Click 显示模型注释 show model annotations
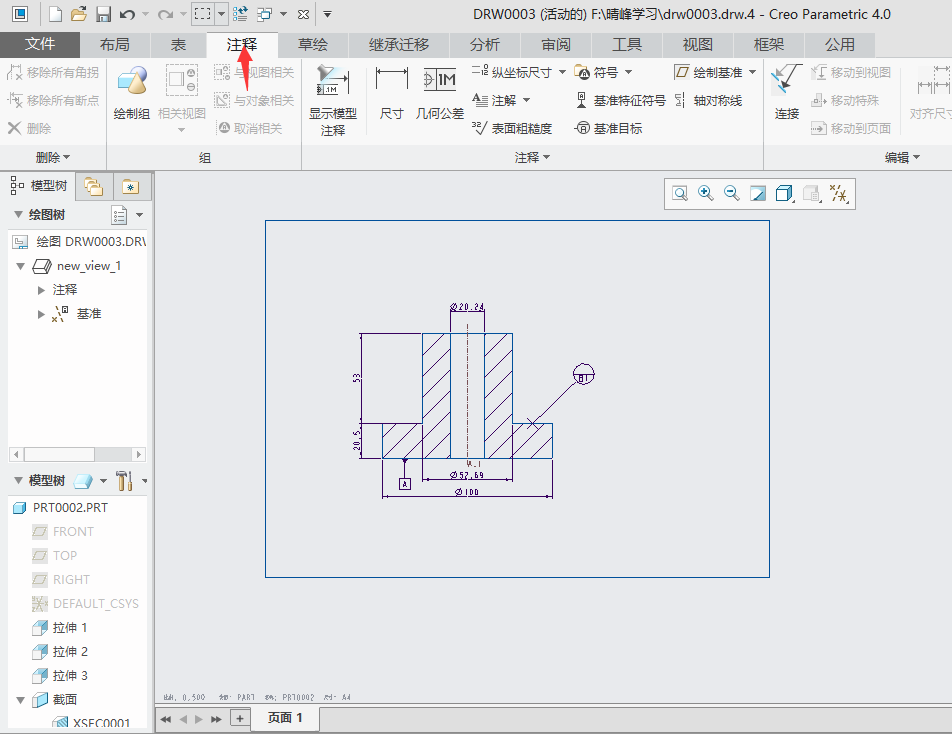The image size is (952, 734). pos(333,100)
